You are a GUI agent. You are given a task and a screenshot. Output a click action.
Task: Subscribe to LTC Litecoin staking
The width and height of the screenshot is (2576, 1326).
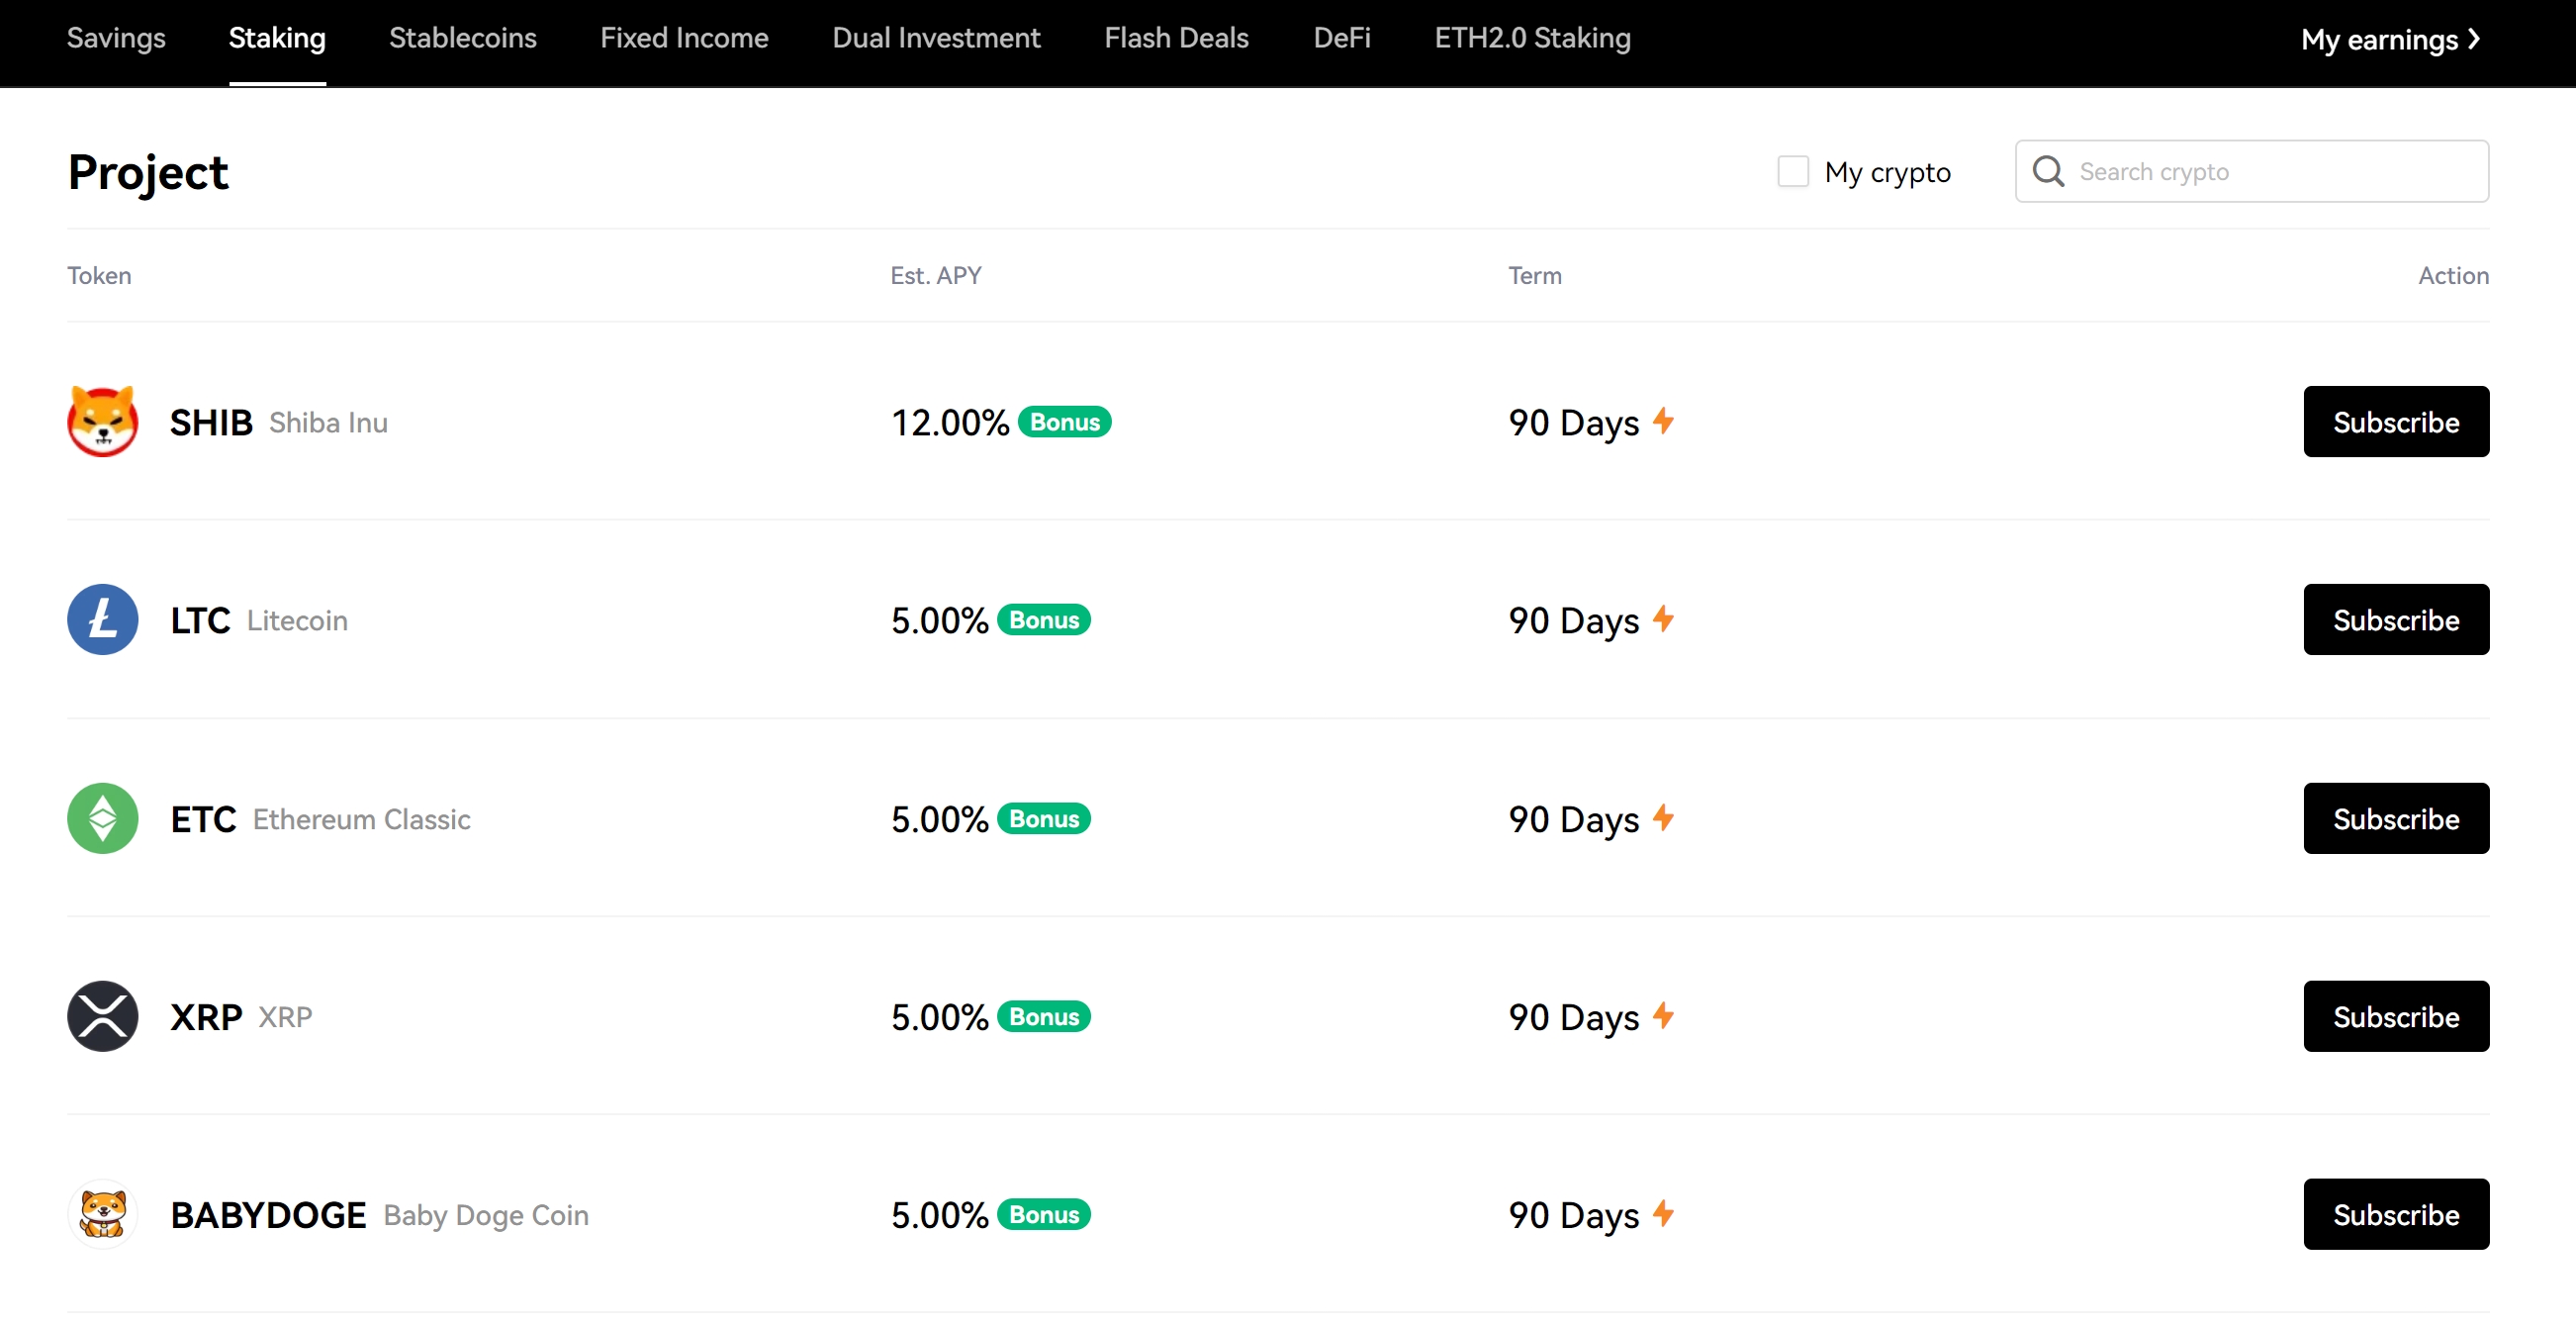(x=2393, y=619)
